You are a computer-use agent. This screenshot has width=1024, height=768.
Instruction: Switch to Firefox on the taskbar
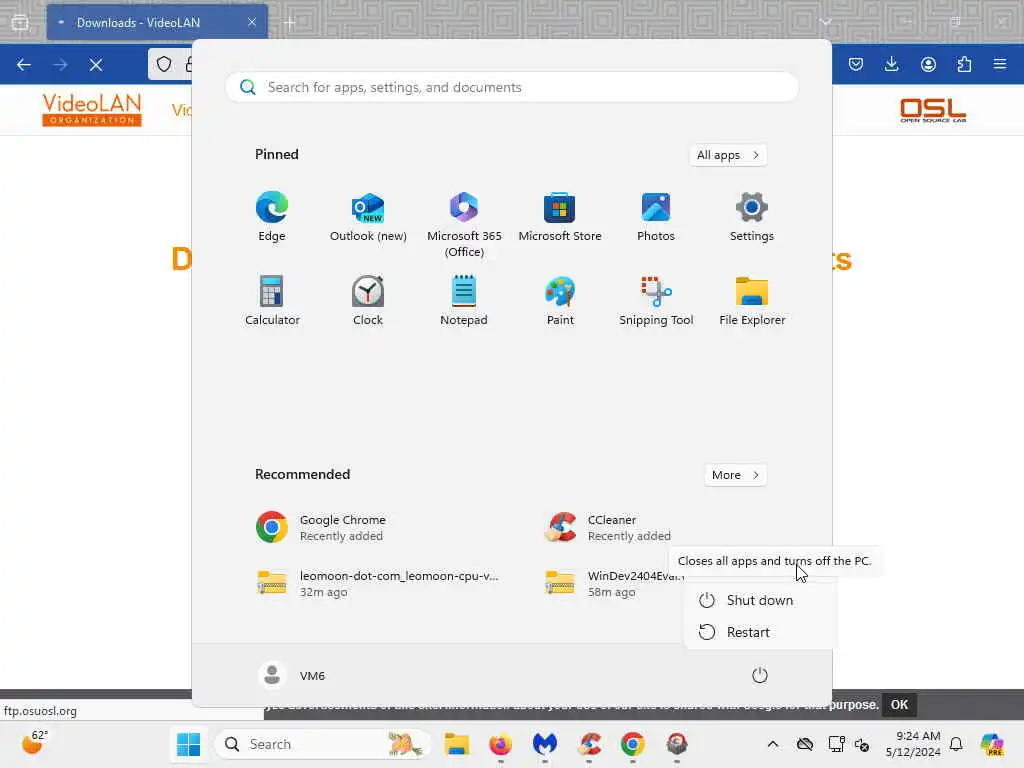pyautogui.click(x=501, y=744)
